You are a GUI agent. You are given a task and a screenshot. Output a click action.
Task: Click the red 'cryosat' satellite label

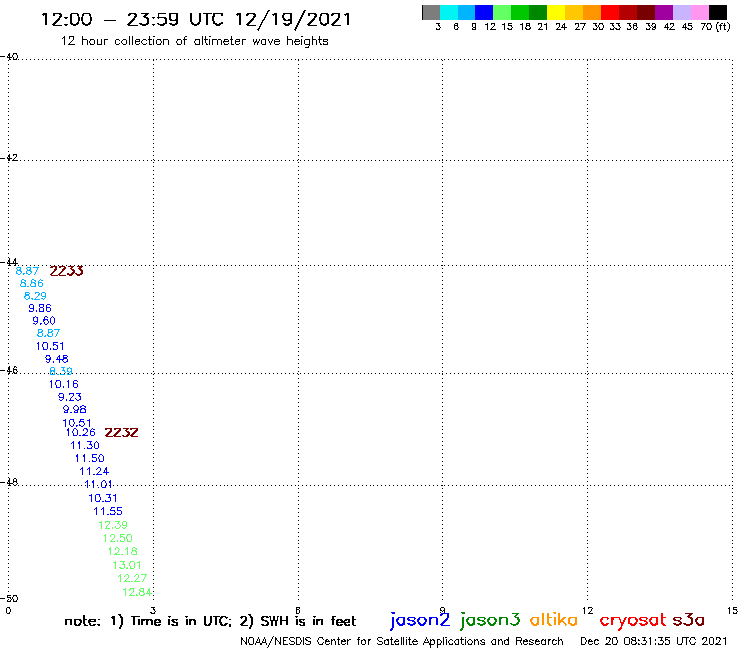click(633, 620)
